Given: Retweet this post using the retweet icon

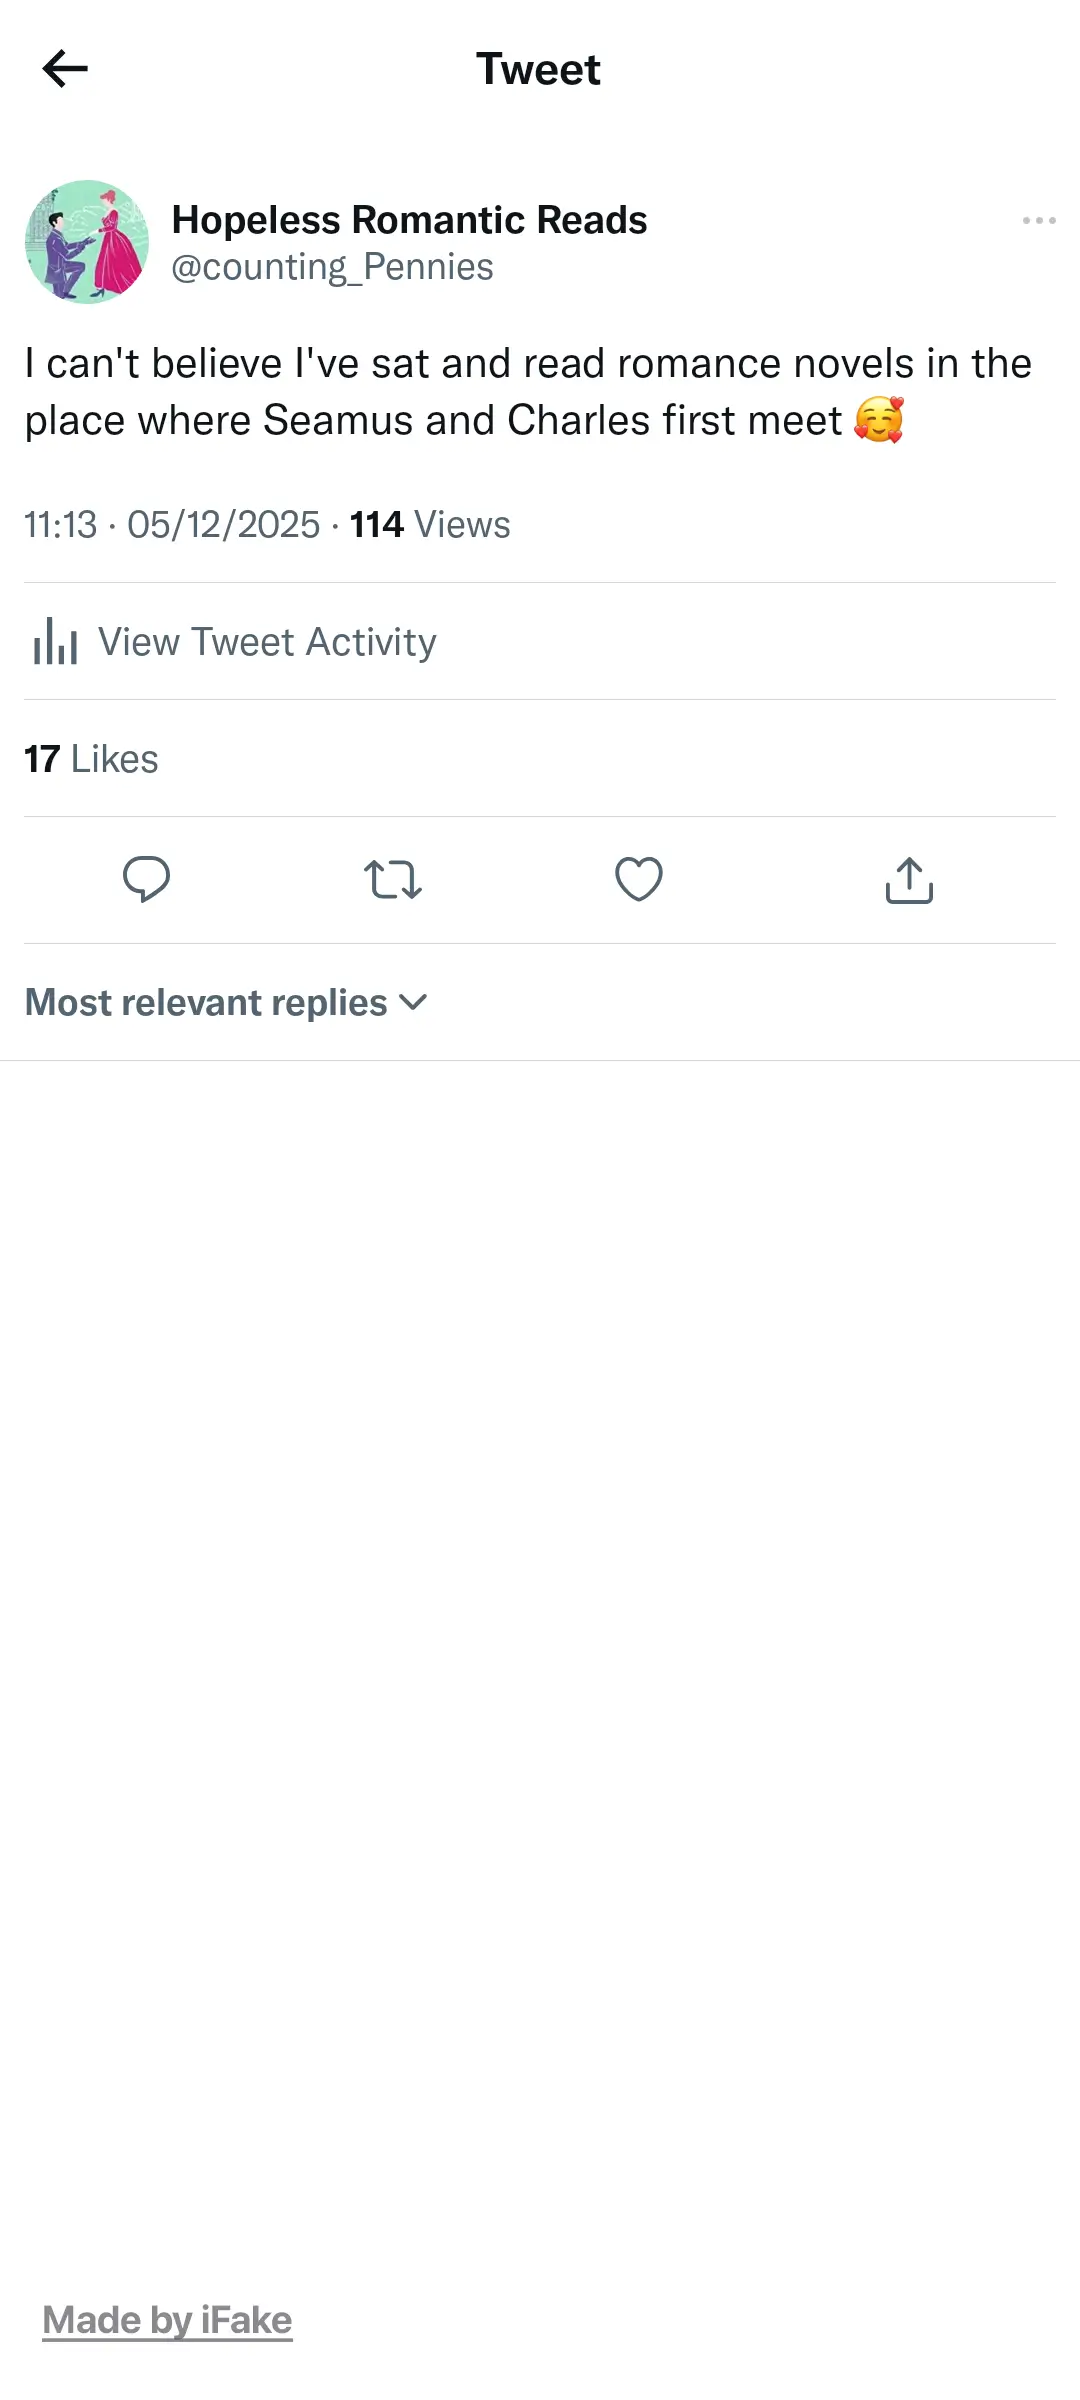Looking at the screenshot, I should click(392, 879).
